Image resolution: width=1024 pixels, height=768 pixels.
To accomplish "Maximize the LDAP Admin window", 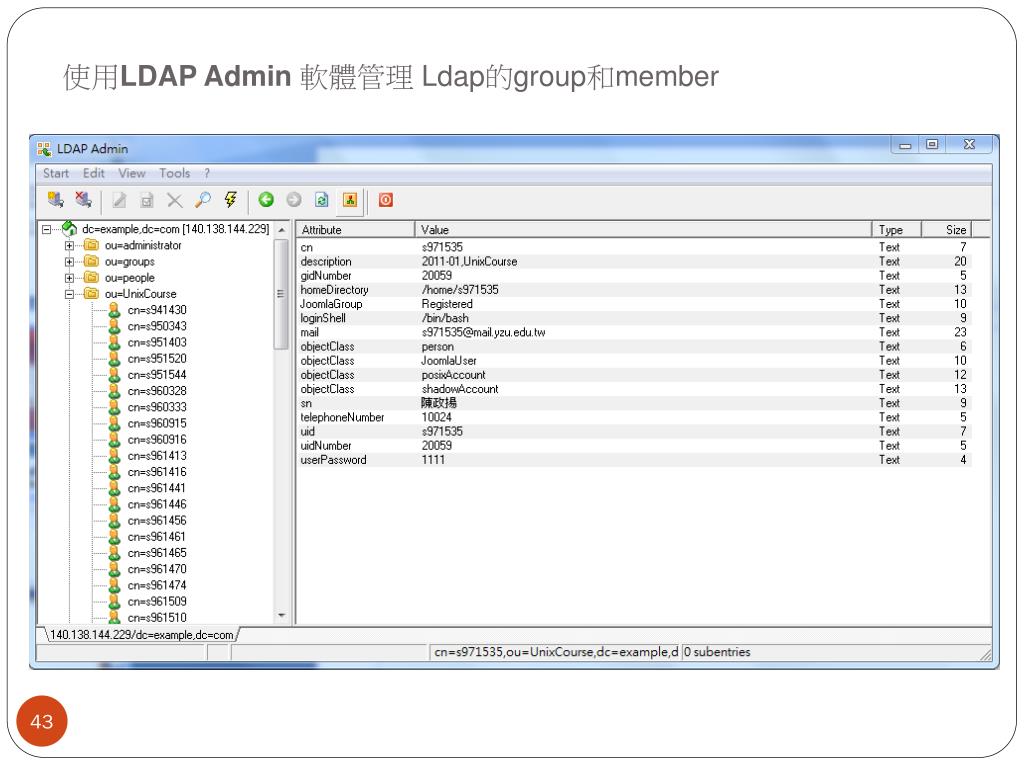I will [932, 145].
